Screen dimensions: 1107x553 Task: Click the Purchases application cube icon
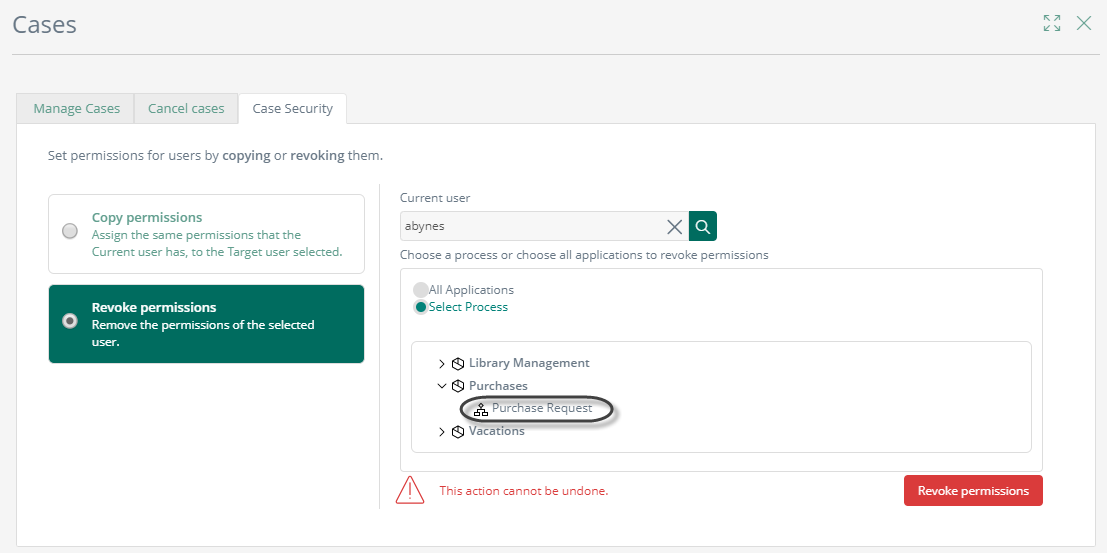pos(457,386)
